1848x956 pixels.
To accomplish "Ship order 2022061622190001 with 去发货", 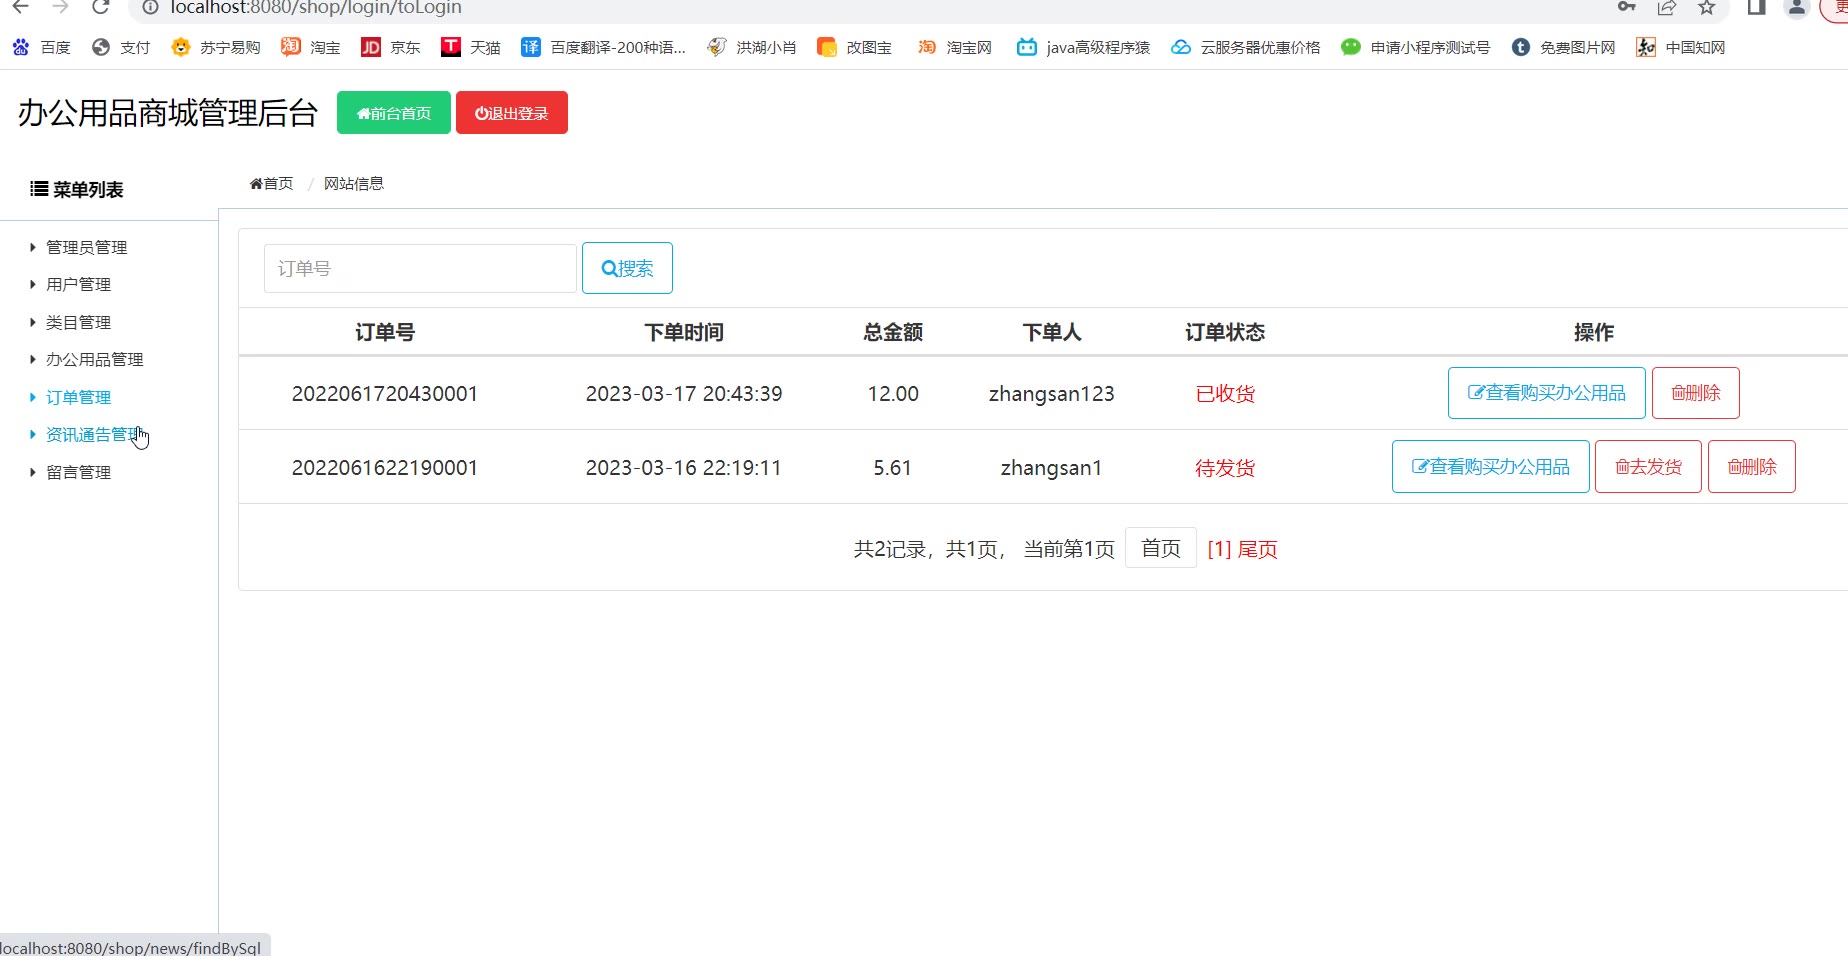I will [1648, 467].
